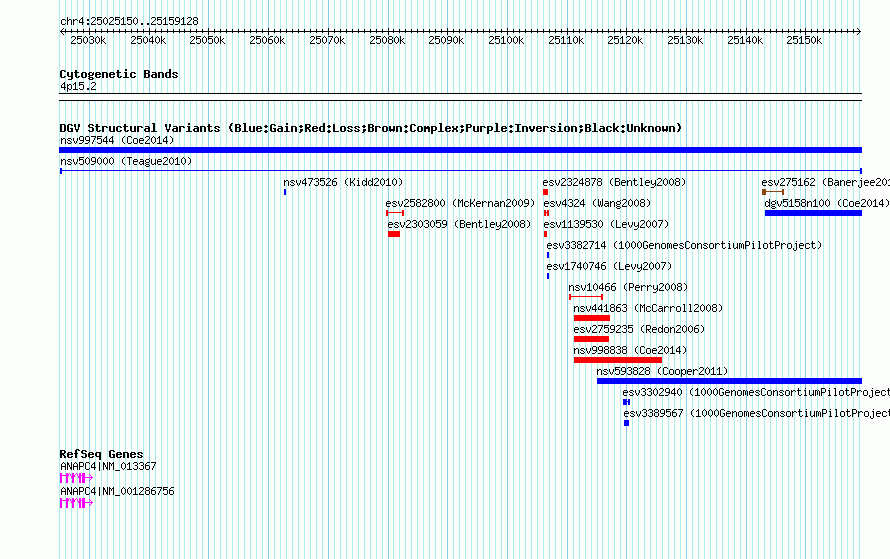Click the esv2759235 (Redon2006) label
This screenshot has width=890, height=559.
point(639,329)
